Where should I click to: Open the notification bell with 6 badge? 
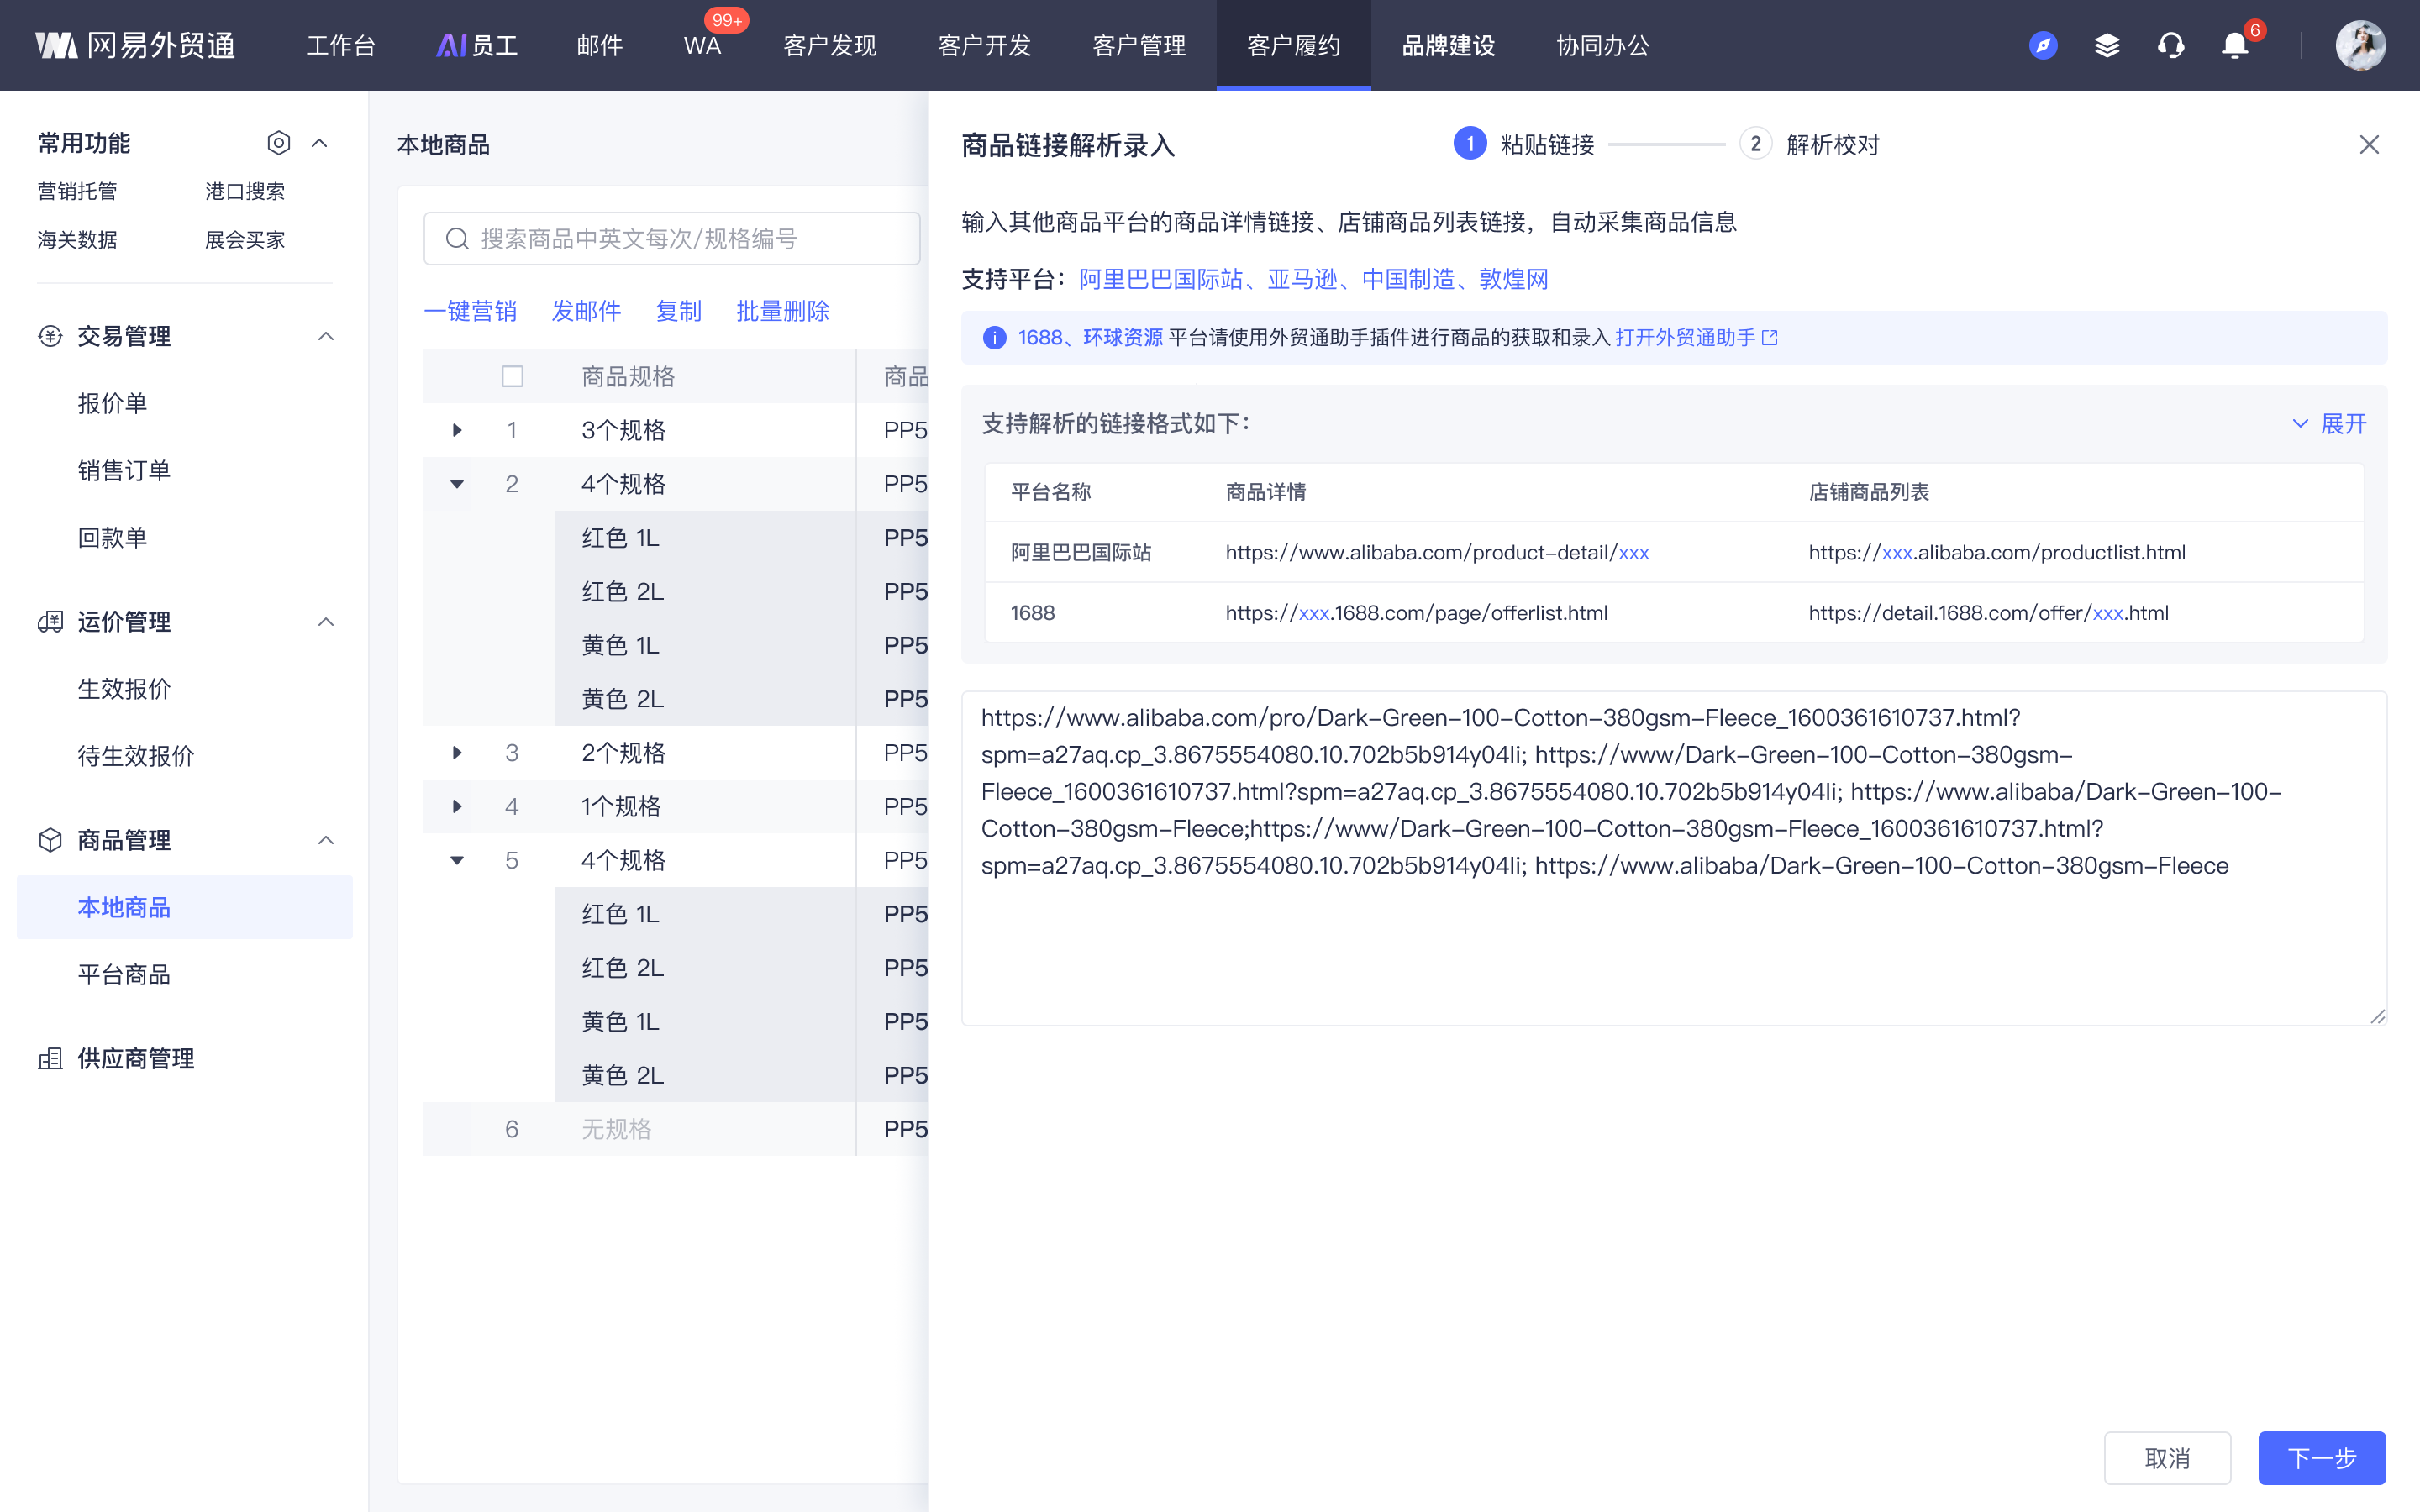coord(2235,45)
